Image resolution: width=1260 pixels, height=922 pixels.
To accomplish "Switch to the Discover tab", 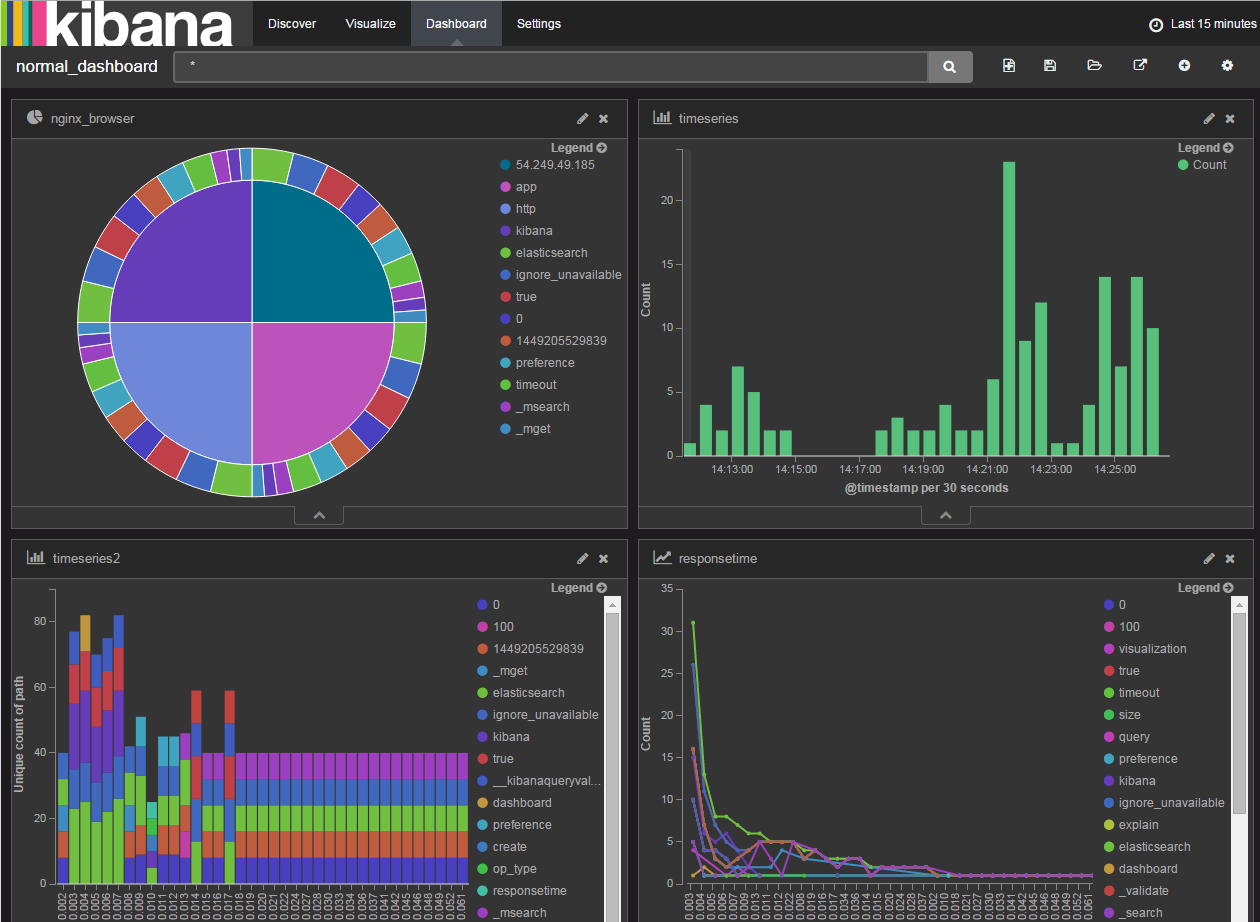I will coord(291,23).
